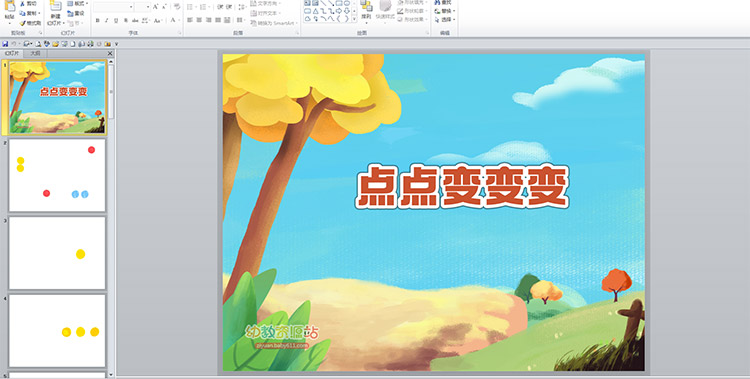750x379 pixels.
Task: Click the Replace button in the Editing group
Action: point(445,11)
